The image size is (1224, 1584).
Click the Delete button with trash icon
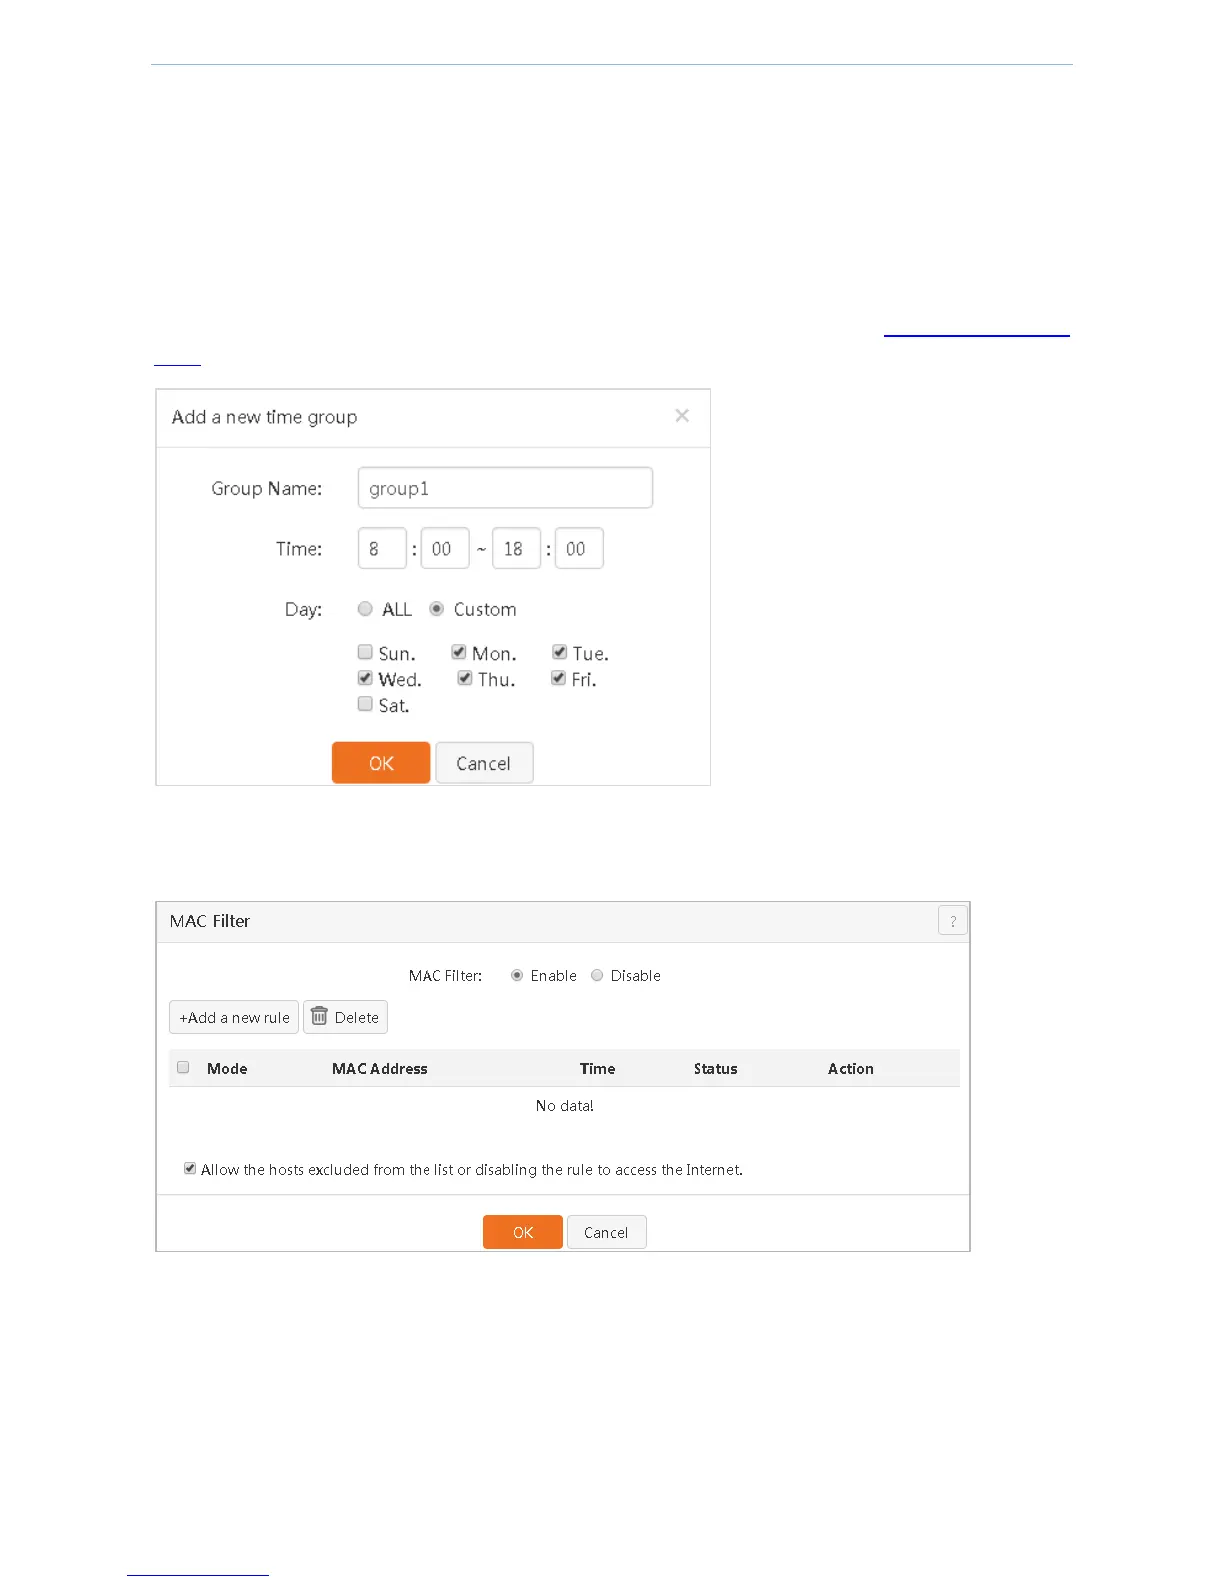(345, 1017)
